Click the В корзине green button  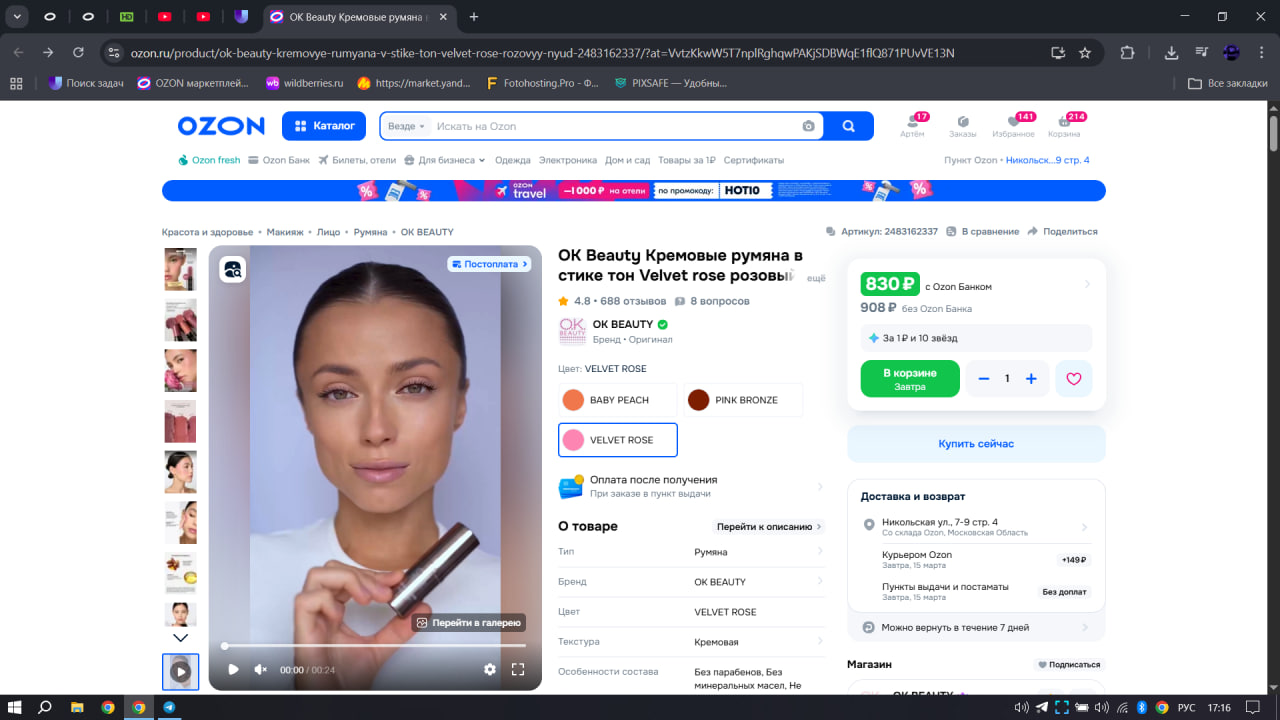[x=910, y=379]
